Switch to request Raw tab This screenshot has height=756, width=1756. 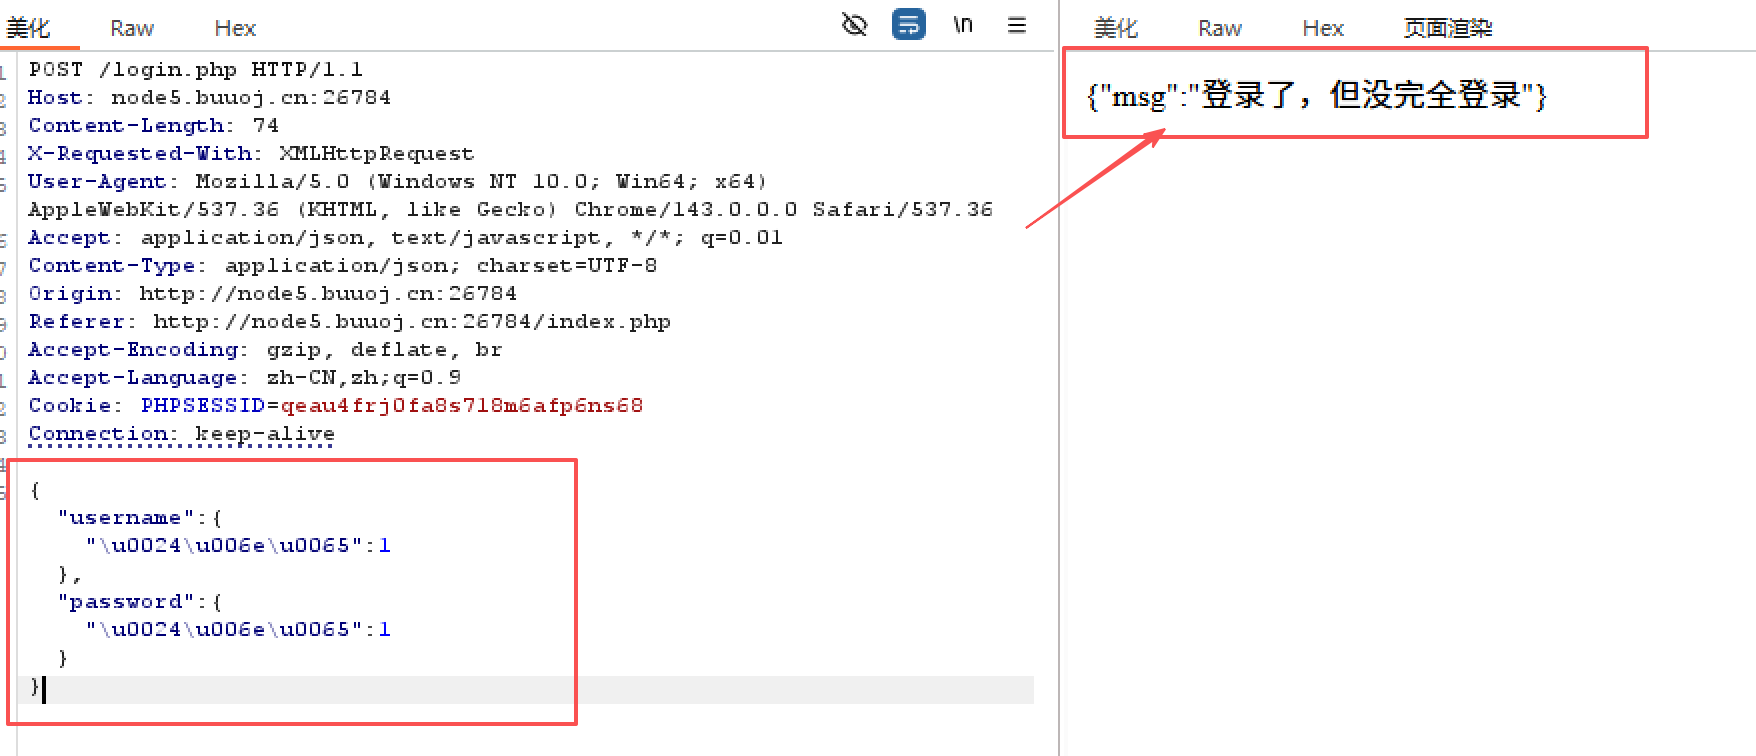click(x=132, y=28)
